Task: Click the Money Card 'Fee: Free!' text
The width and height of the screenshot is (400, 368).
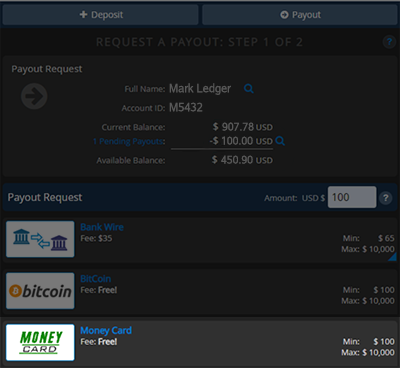Action: point(99,342)
